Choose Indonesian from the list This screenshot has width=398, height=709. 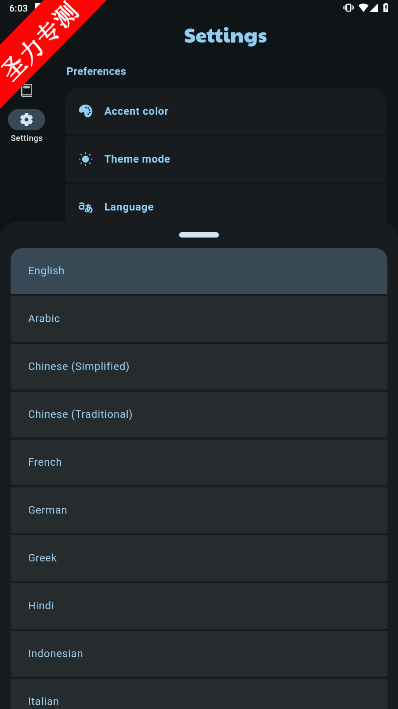coord(199,654)
